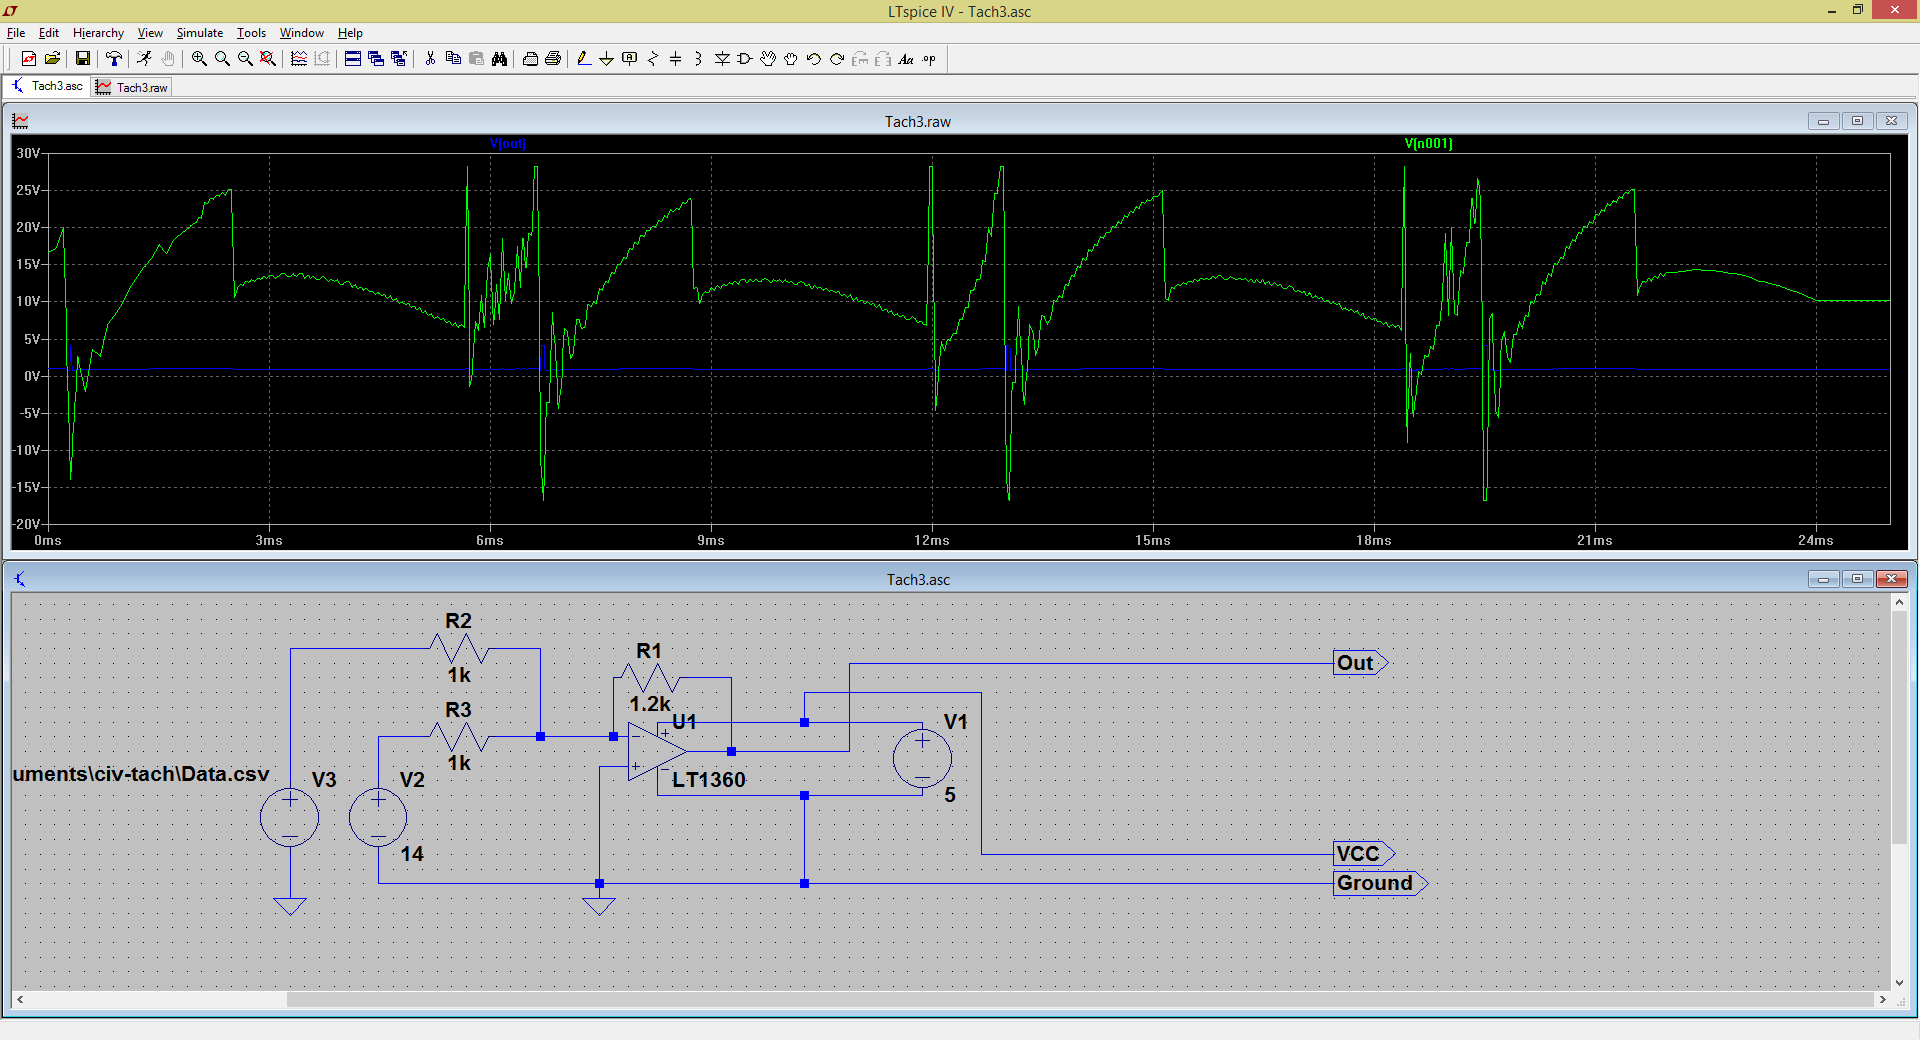This screenshot has width=1920, height=1040.
Task: Select the Move tool icon
Action: pyautogui.click(x=769, y=59)
